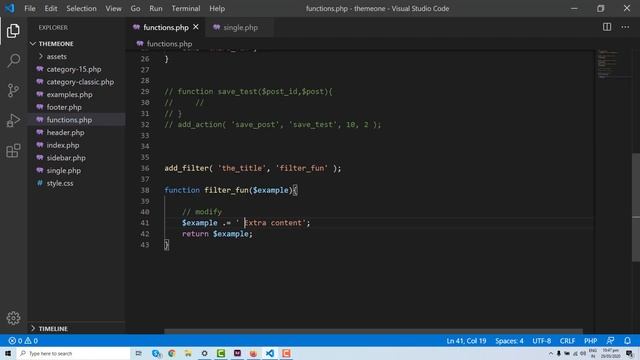Show hidden system tray icons
The width and height of the screenshot is (640, 360).
point(551,353)
